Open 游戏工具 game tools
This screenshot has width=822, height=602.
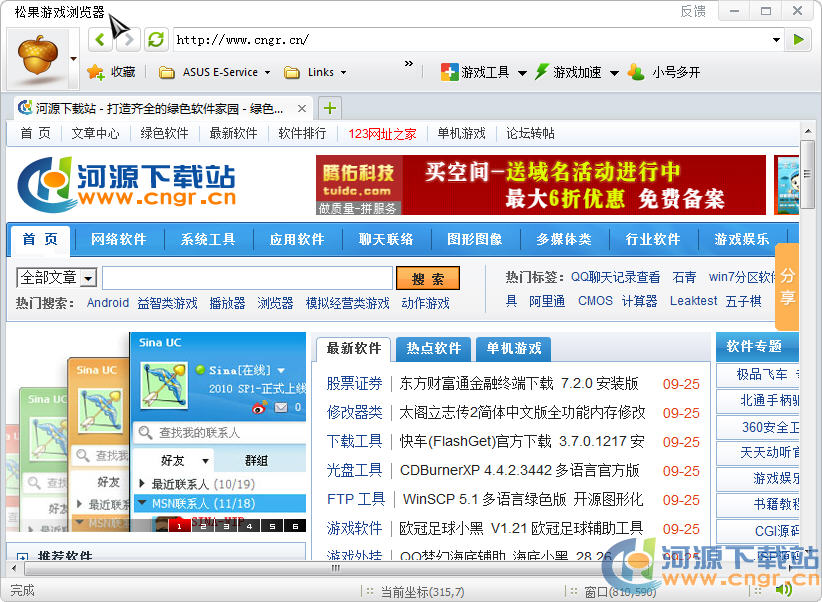coord(475,72)
